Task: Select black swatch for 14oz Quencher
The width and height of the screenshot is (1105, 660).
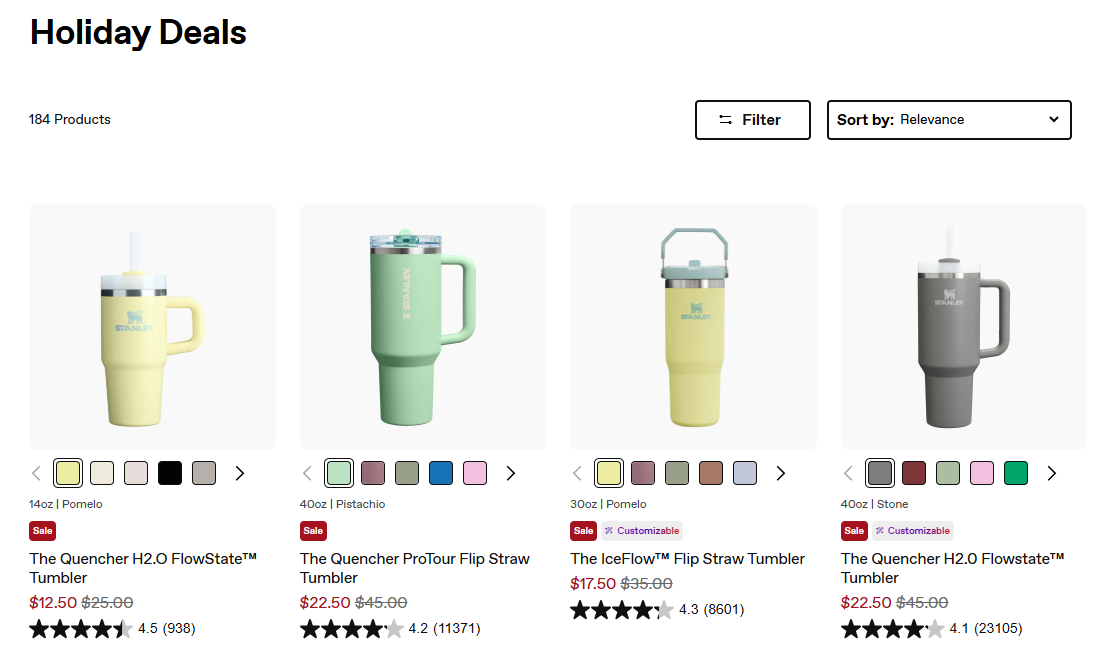Action: 170,473
